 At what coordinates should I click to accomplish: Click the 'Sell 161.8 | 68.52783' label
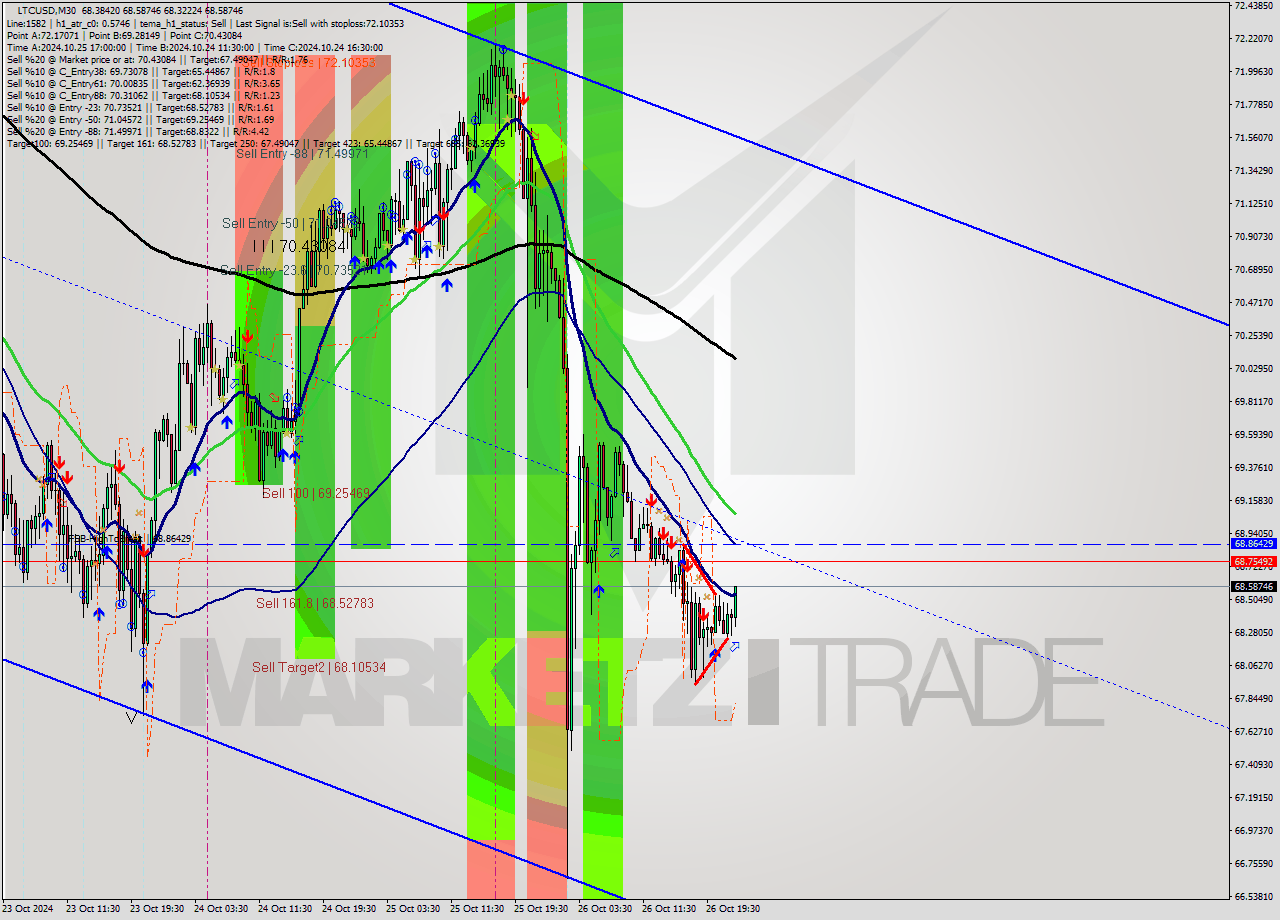(x=315, y=603)
